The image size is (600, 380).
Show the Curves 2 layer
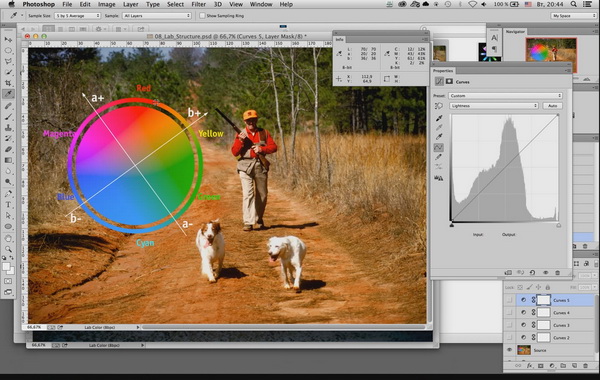tap(509, 338)
